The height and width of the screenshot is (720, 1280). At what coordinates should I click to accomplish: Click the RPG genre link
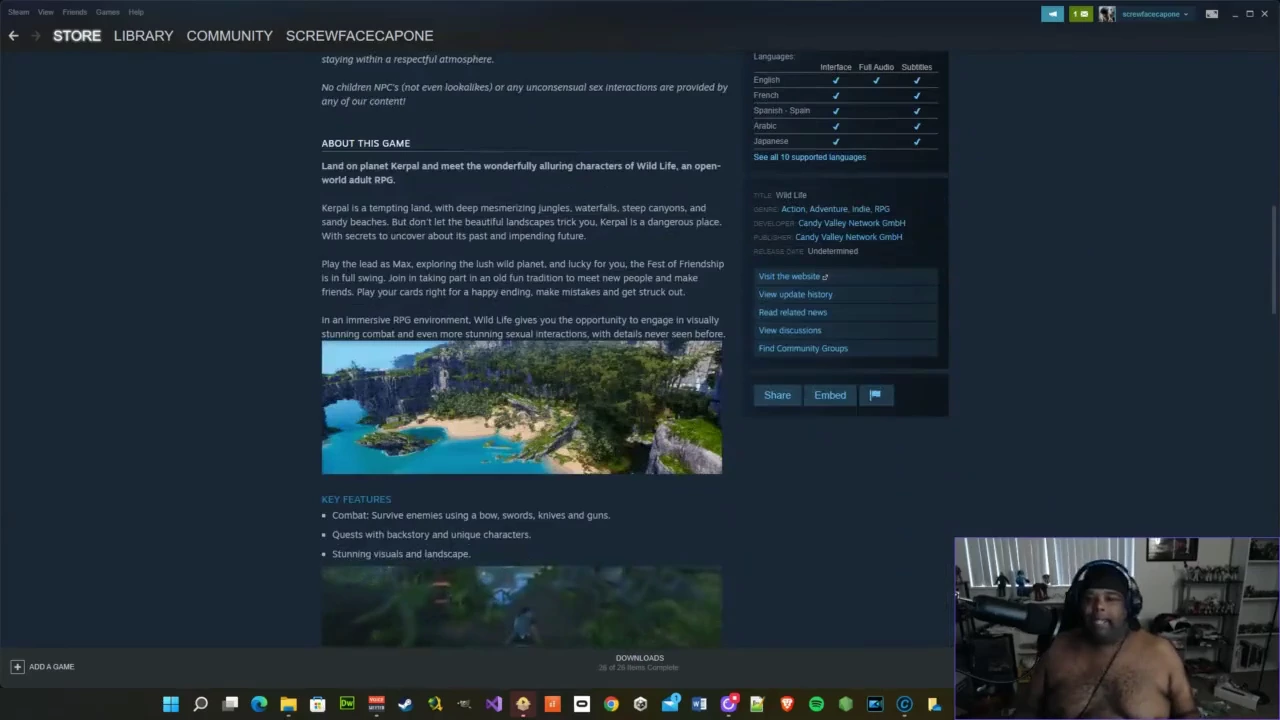pyautogui.click(x=882, y=209)
